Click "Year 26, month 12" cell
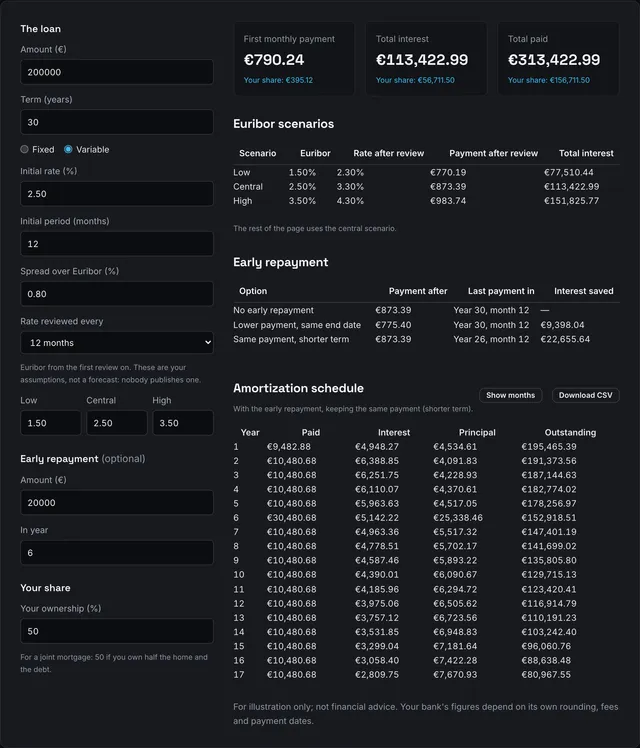 tap(491, 339)
